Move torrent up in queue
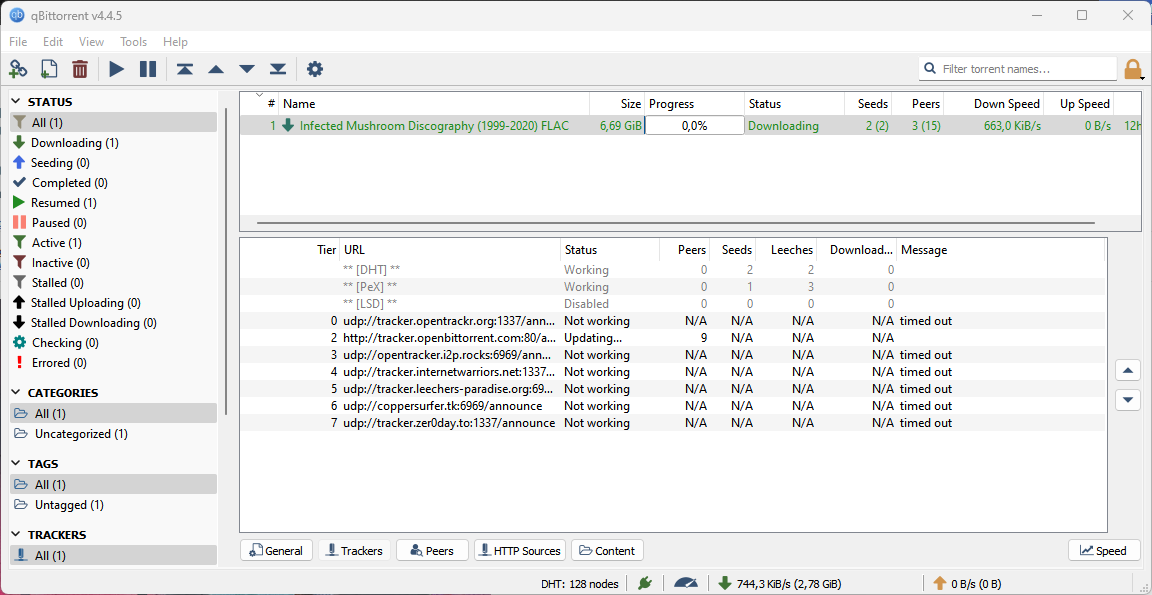 coord(215,69)
